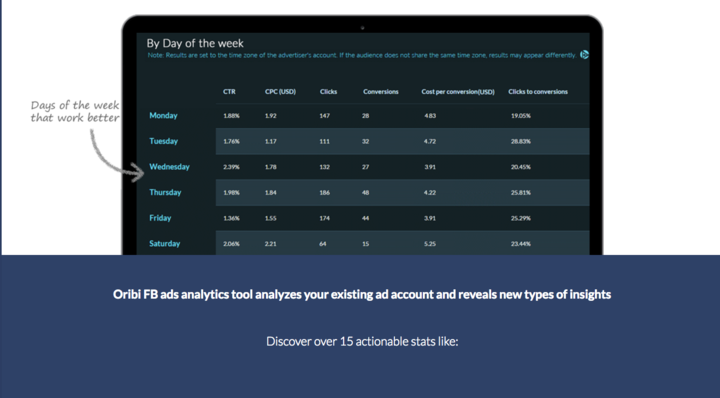This screenshot has height=398, width=720.
Task: Click Monday's clicks value 147
Action: 325,116
